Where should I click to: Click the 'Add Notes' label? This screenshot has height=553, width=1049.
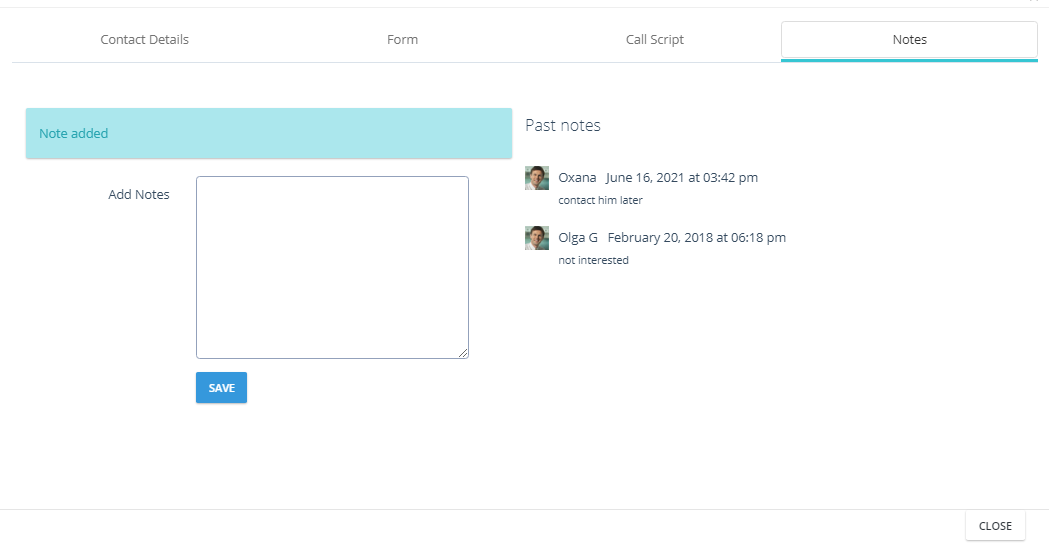pos(138,195)
